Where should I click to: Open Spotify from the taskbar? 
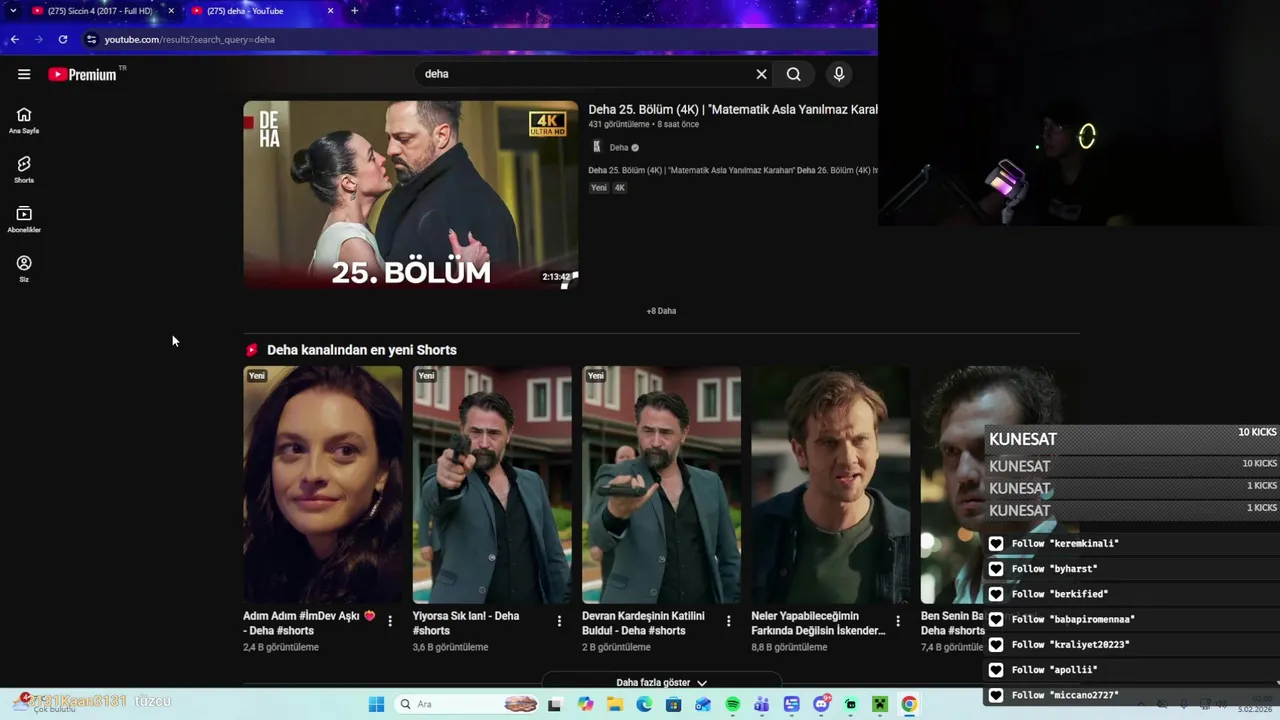733,704
